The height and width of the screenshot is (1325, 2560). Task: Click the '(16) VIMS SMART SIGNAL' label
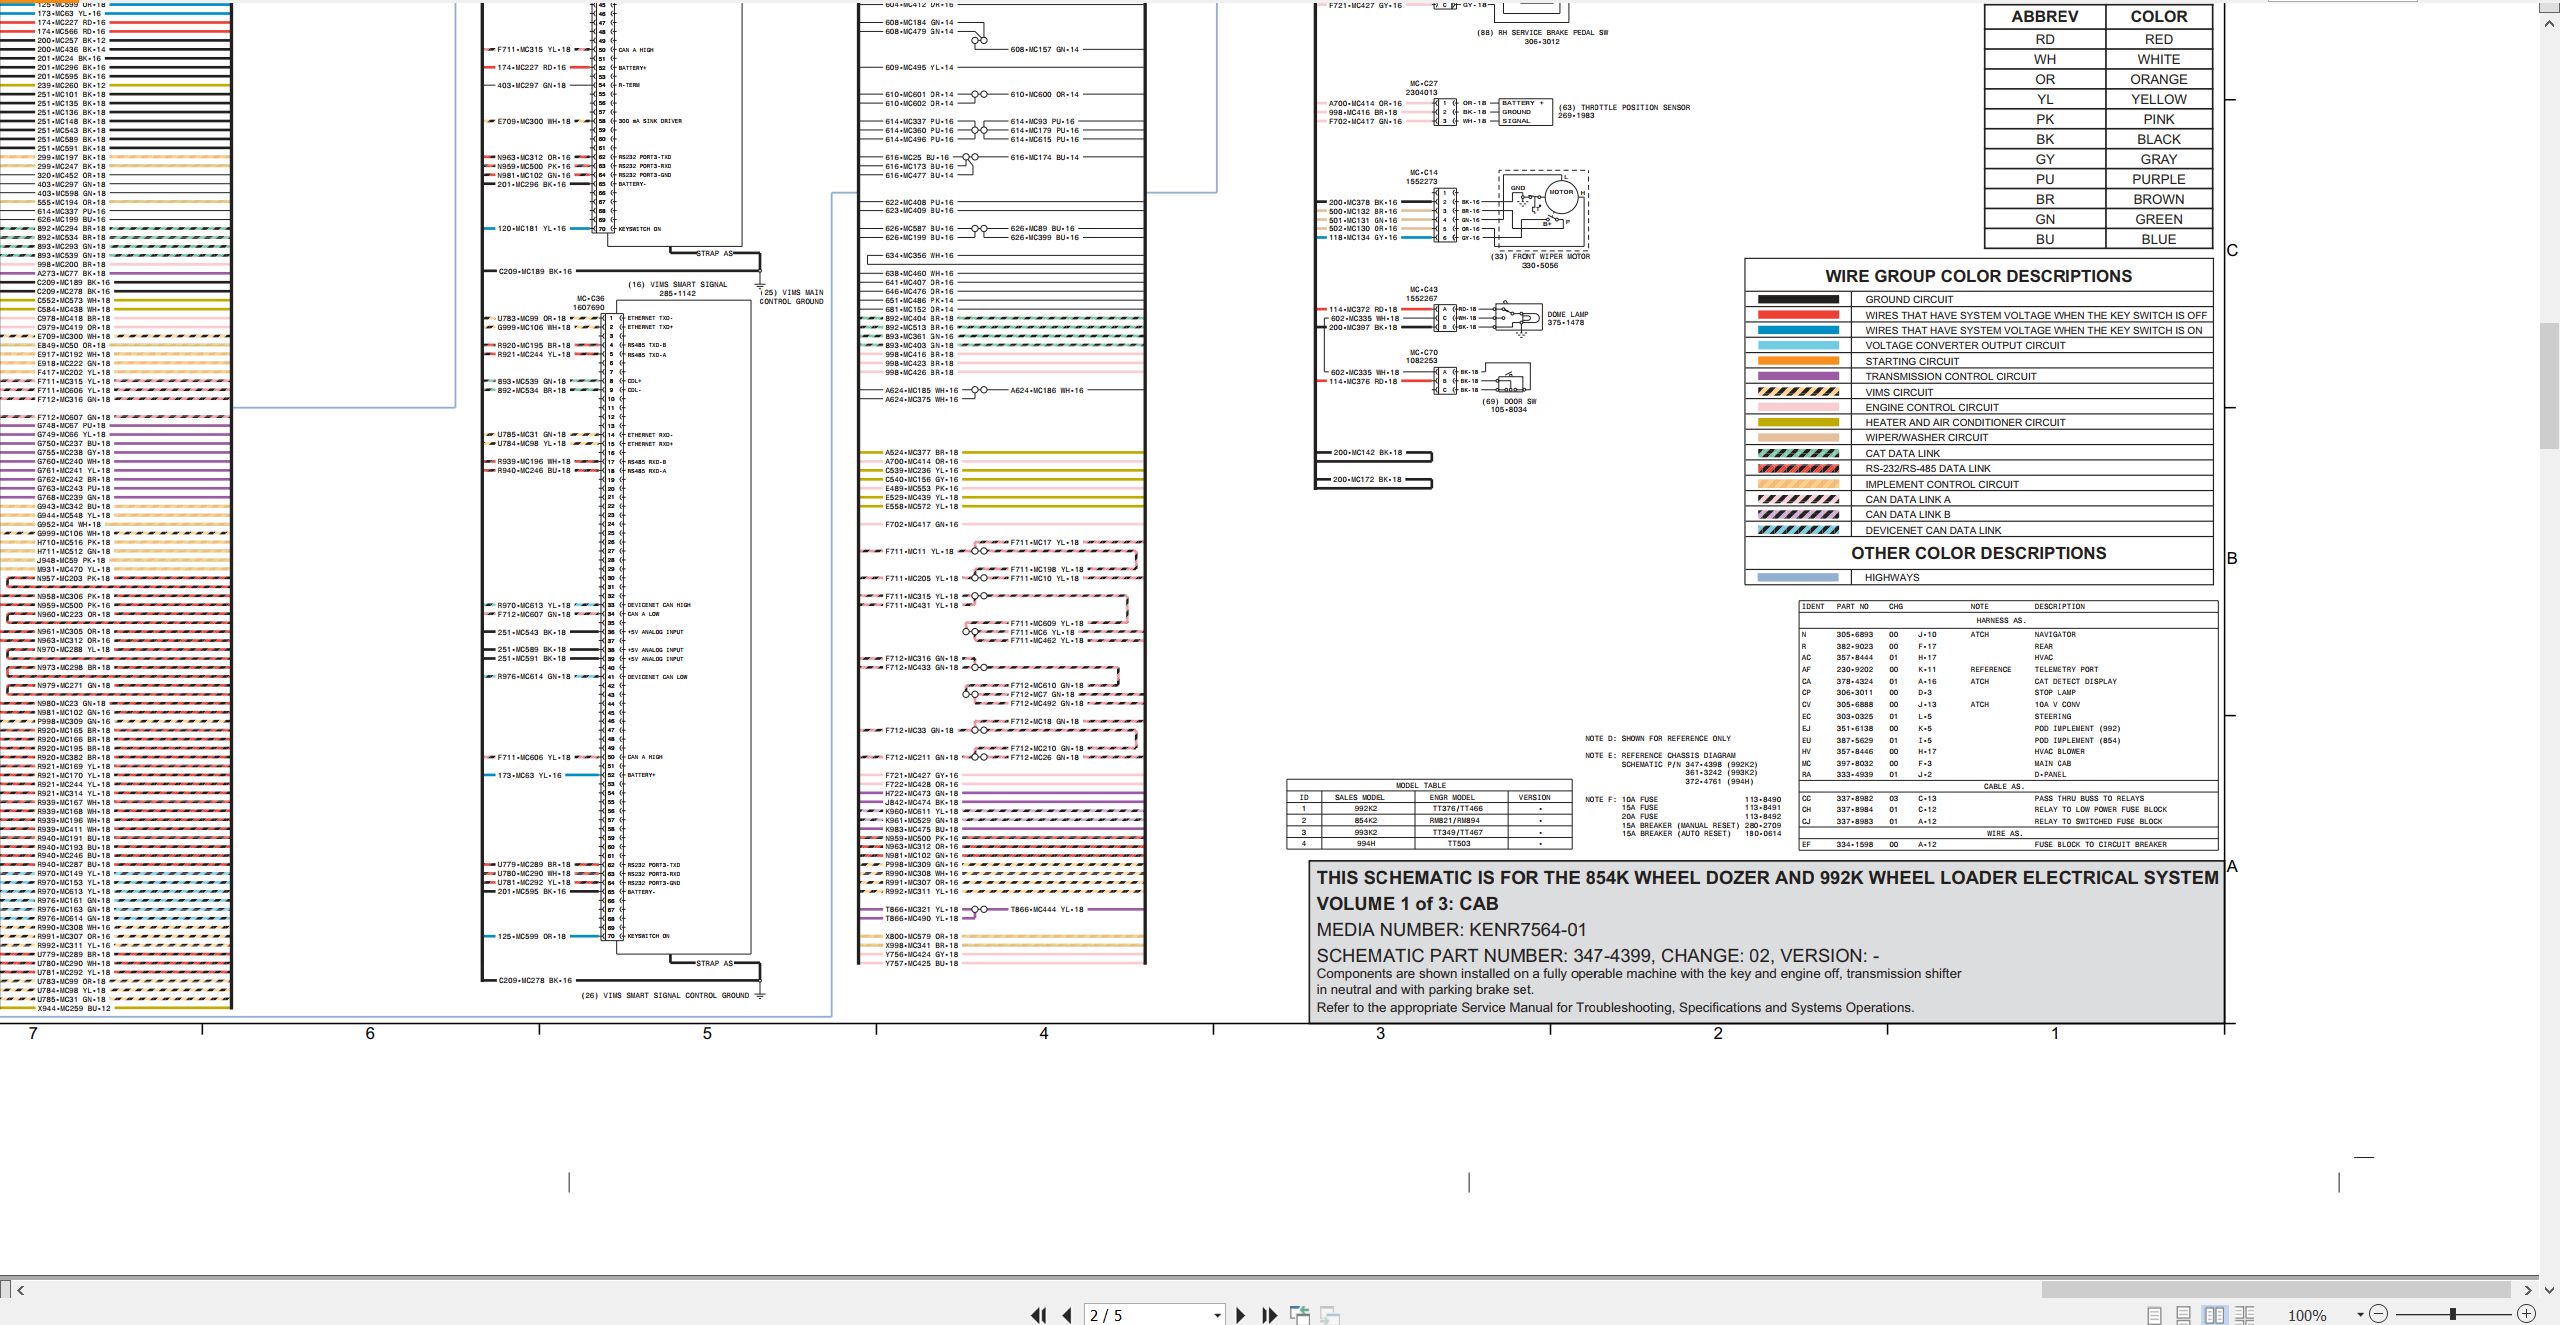point(677,284)
